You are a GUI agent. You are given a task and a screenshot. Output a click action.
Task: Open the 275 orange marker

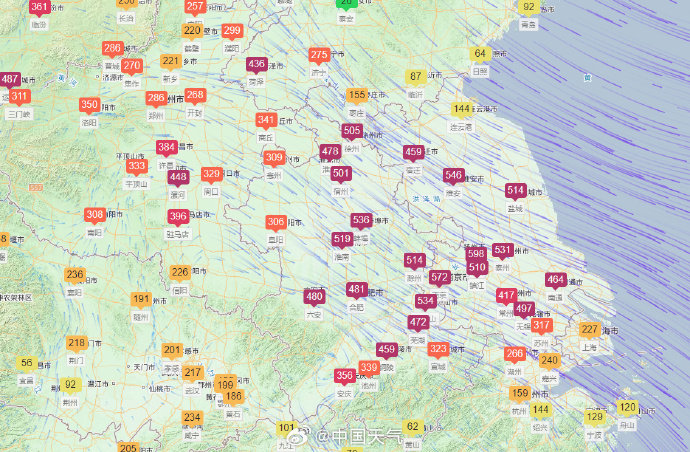tap(319, 55)
